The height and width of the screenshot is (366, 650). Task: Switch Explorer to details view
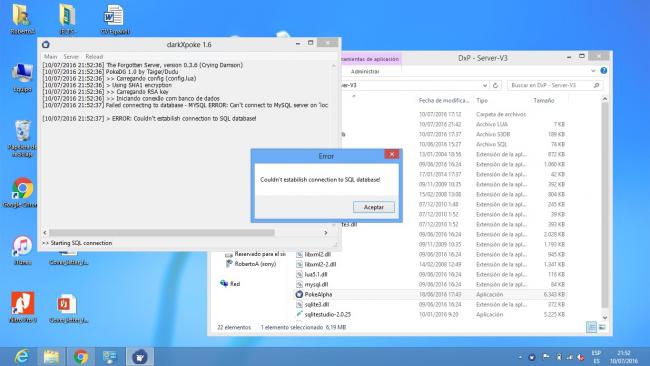592,327
